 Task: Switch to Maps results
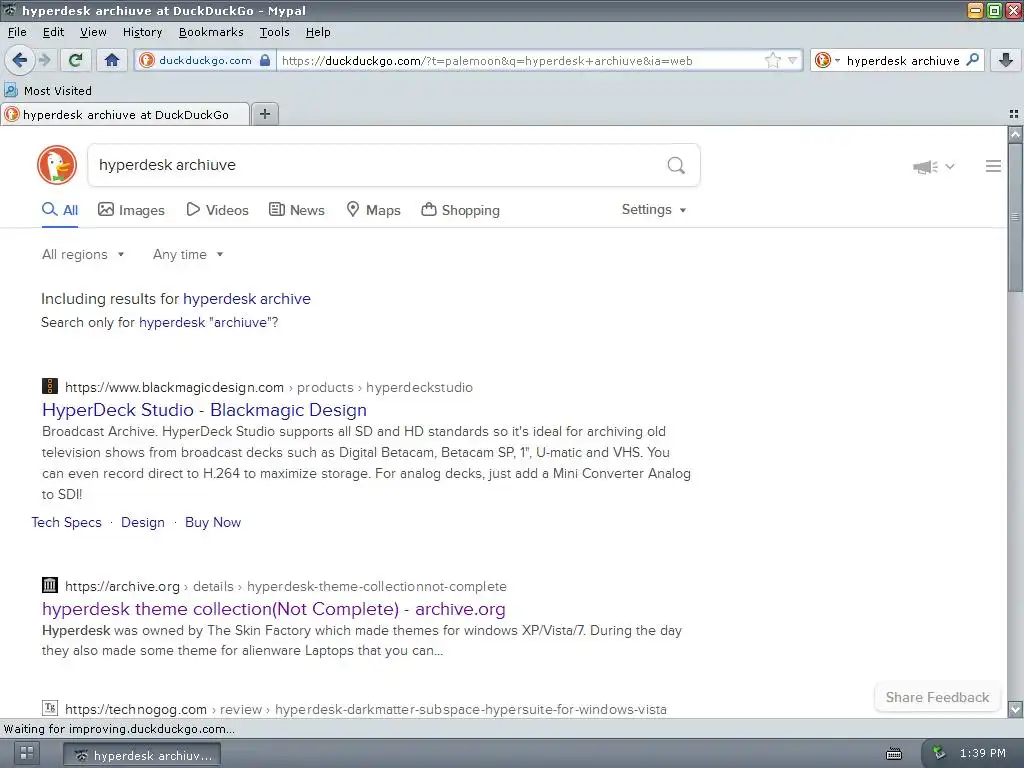[373, 210]
